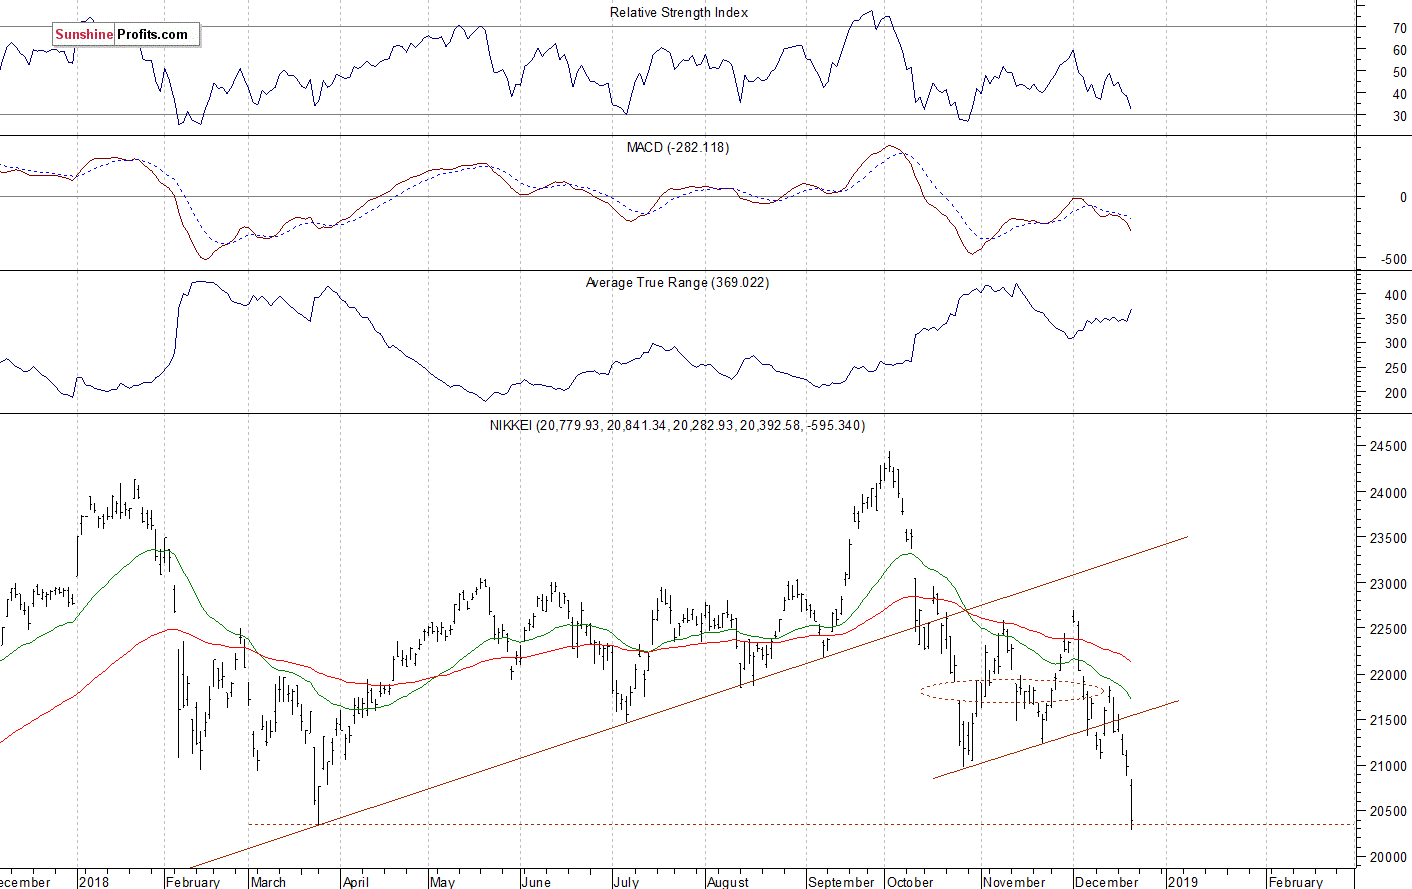Click the RSI 40 axis label
1412x889 pixels.
pyautogui.click(x=1400, y=94)
